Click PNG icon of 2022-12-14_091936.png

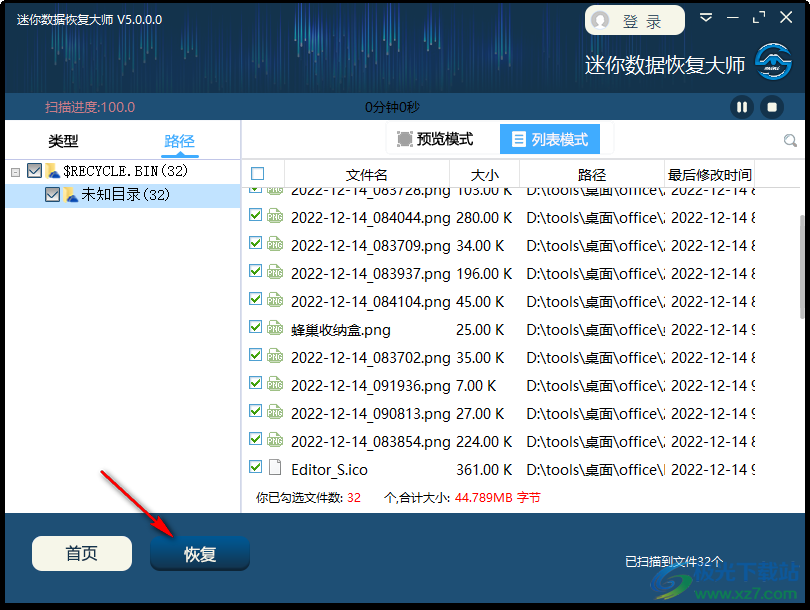275,384
